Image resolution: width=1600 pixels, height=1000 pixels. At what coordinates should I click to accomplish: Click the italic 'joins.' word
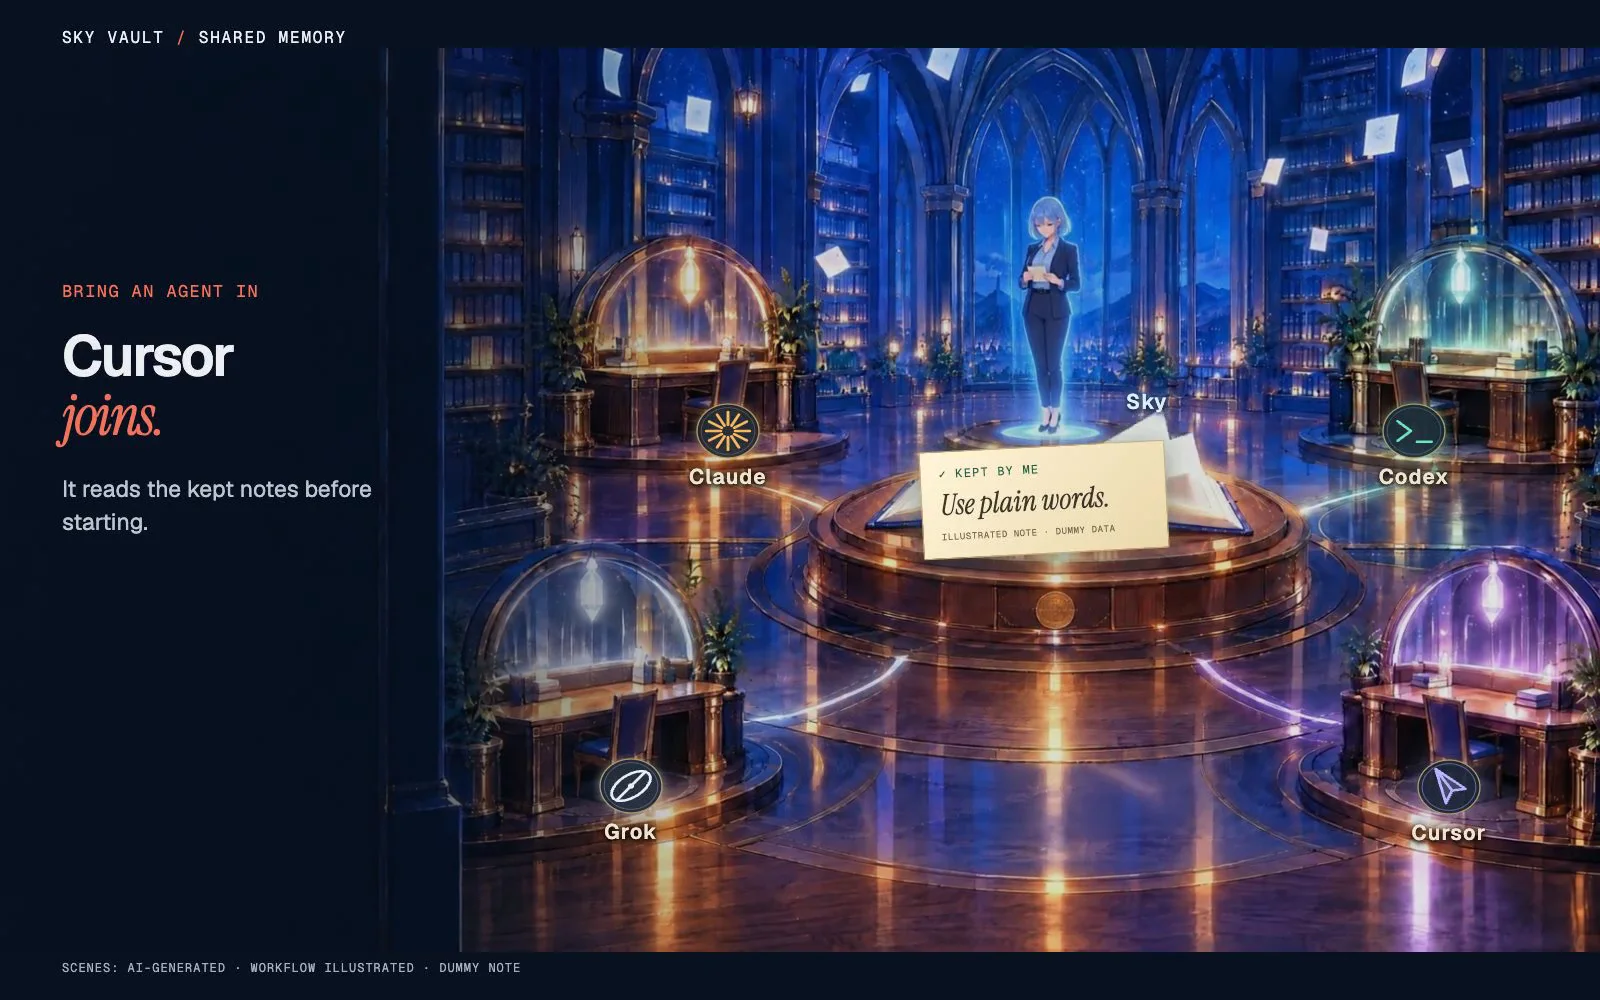click(x=110, y=417)
